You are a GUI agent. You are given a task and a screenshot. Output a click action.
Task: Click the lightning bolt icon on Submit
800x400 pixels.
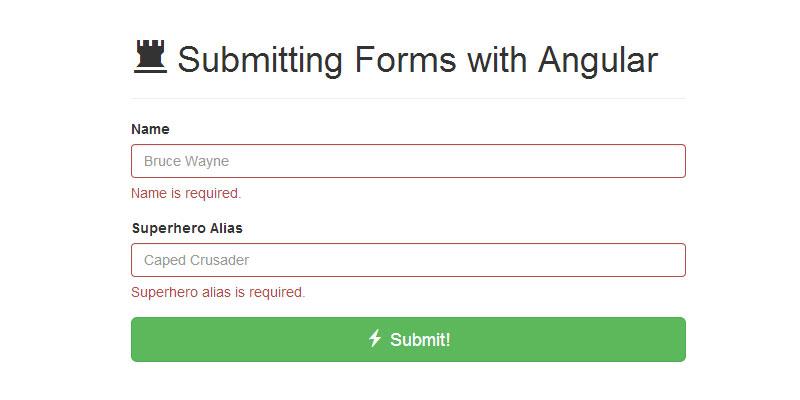pos(375,339)
